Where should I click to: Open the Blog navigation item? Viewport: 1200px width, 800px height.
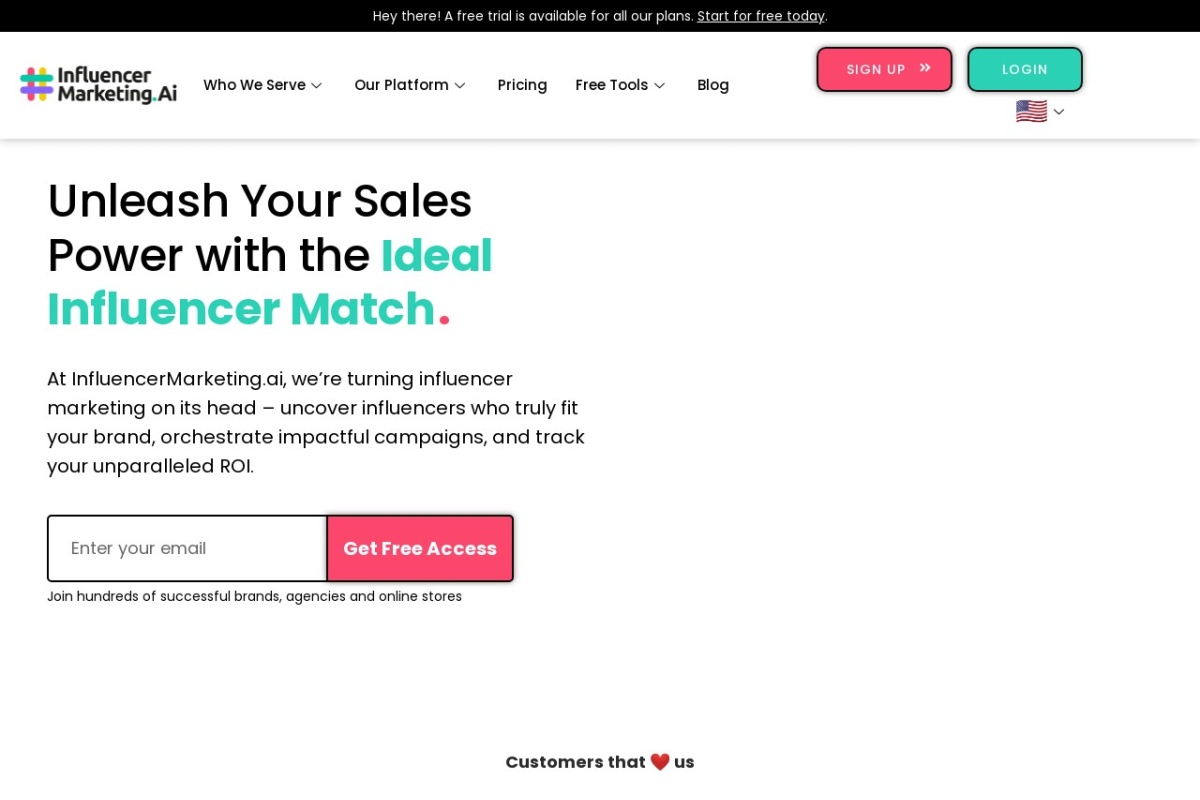(x=713, y=85)
